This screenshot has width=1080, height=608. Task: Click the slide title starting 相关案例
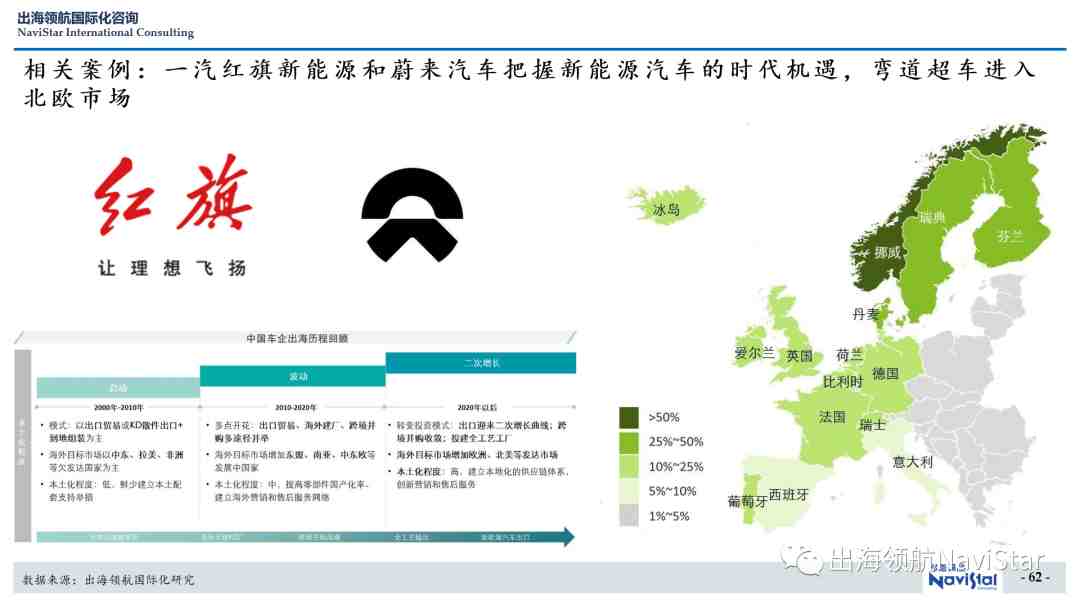click(530, 83)
